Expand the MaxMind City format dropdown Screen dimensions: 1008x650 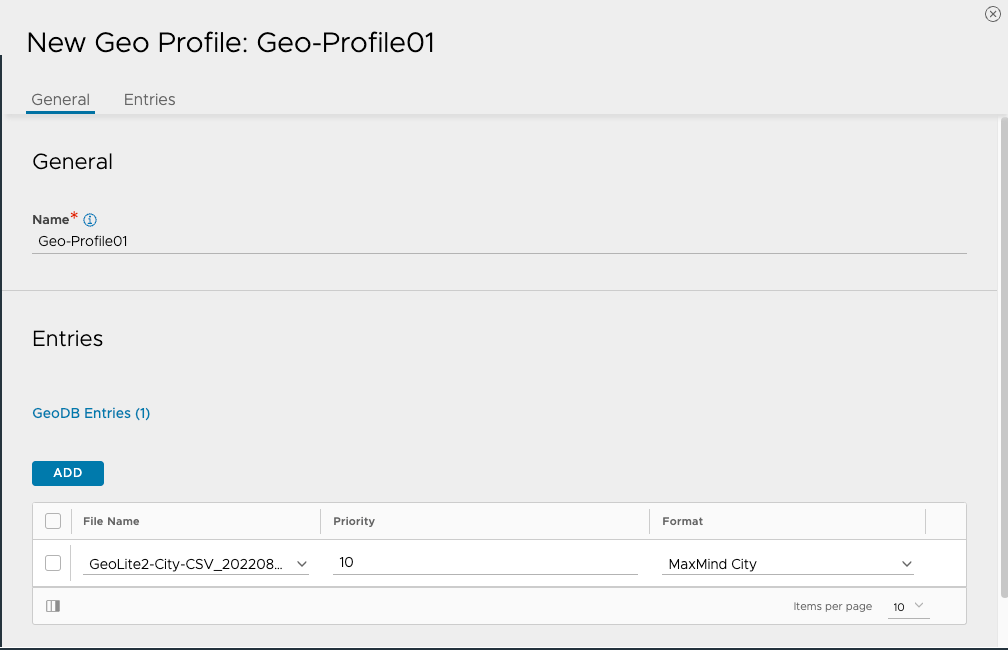pos(788,564)
